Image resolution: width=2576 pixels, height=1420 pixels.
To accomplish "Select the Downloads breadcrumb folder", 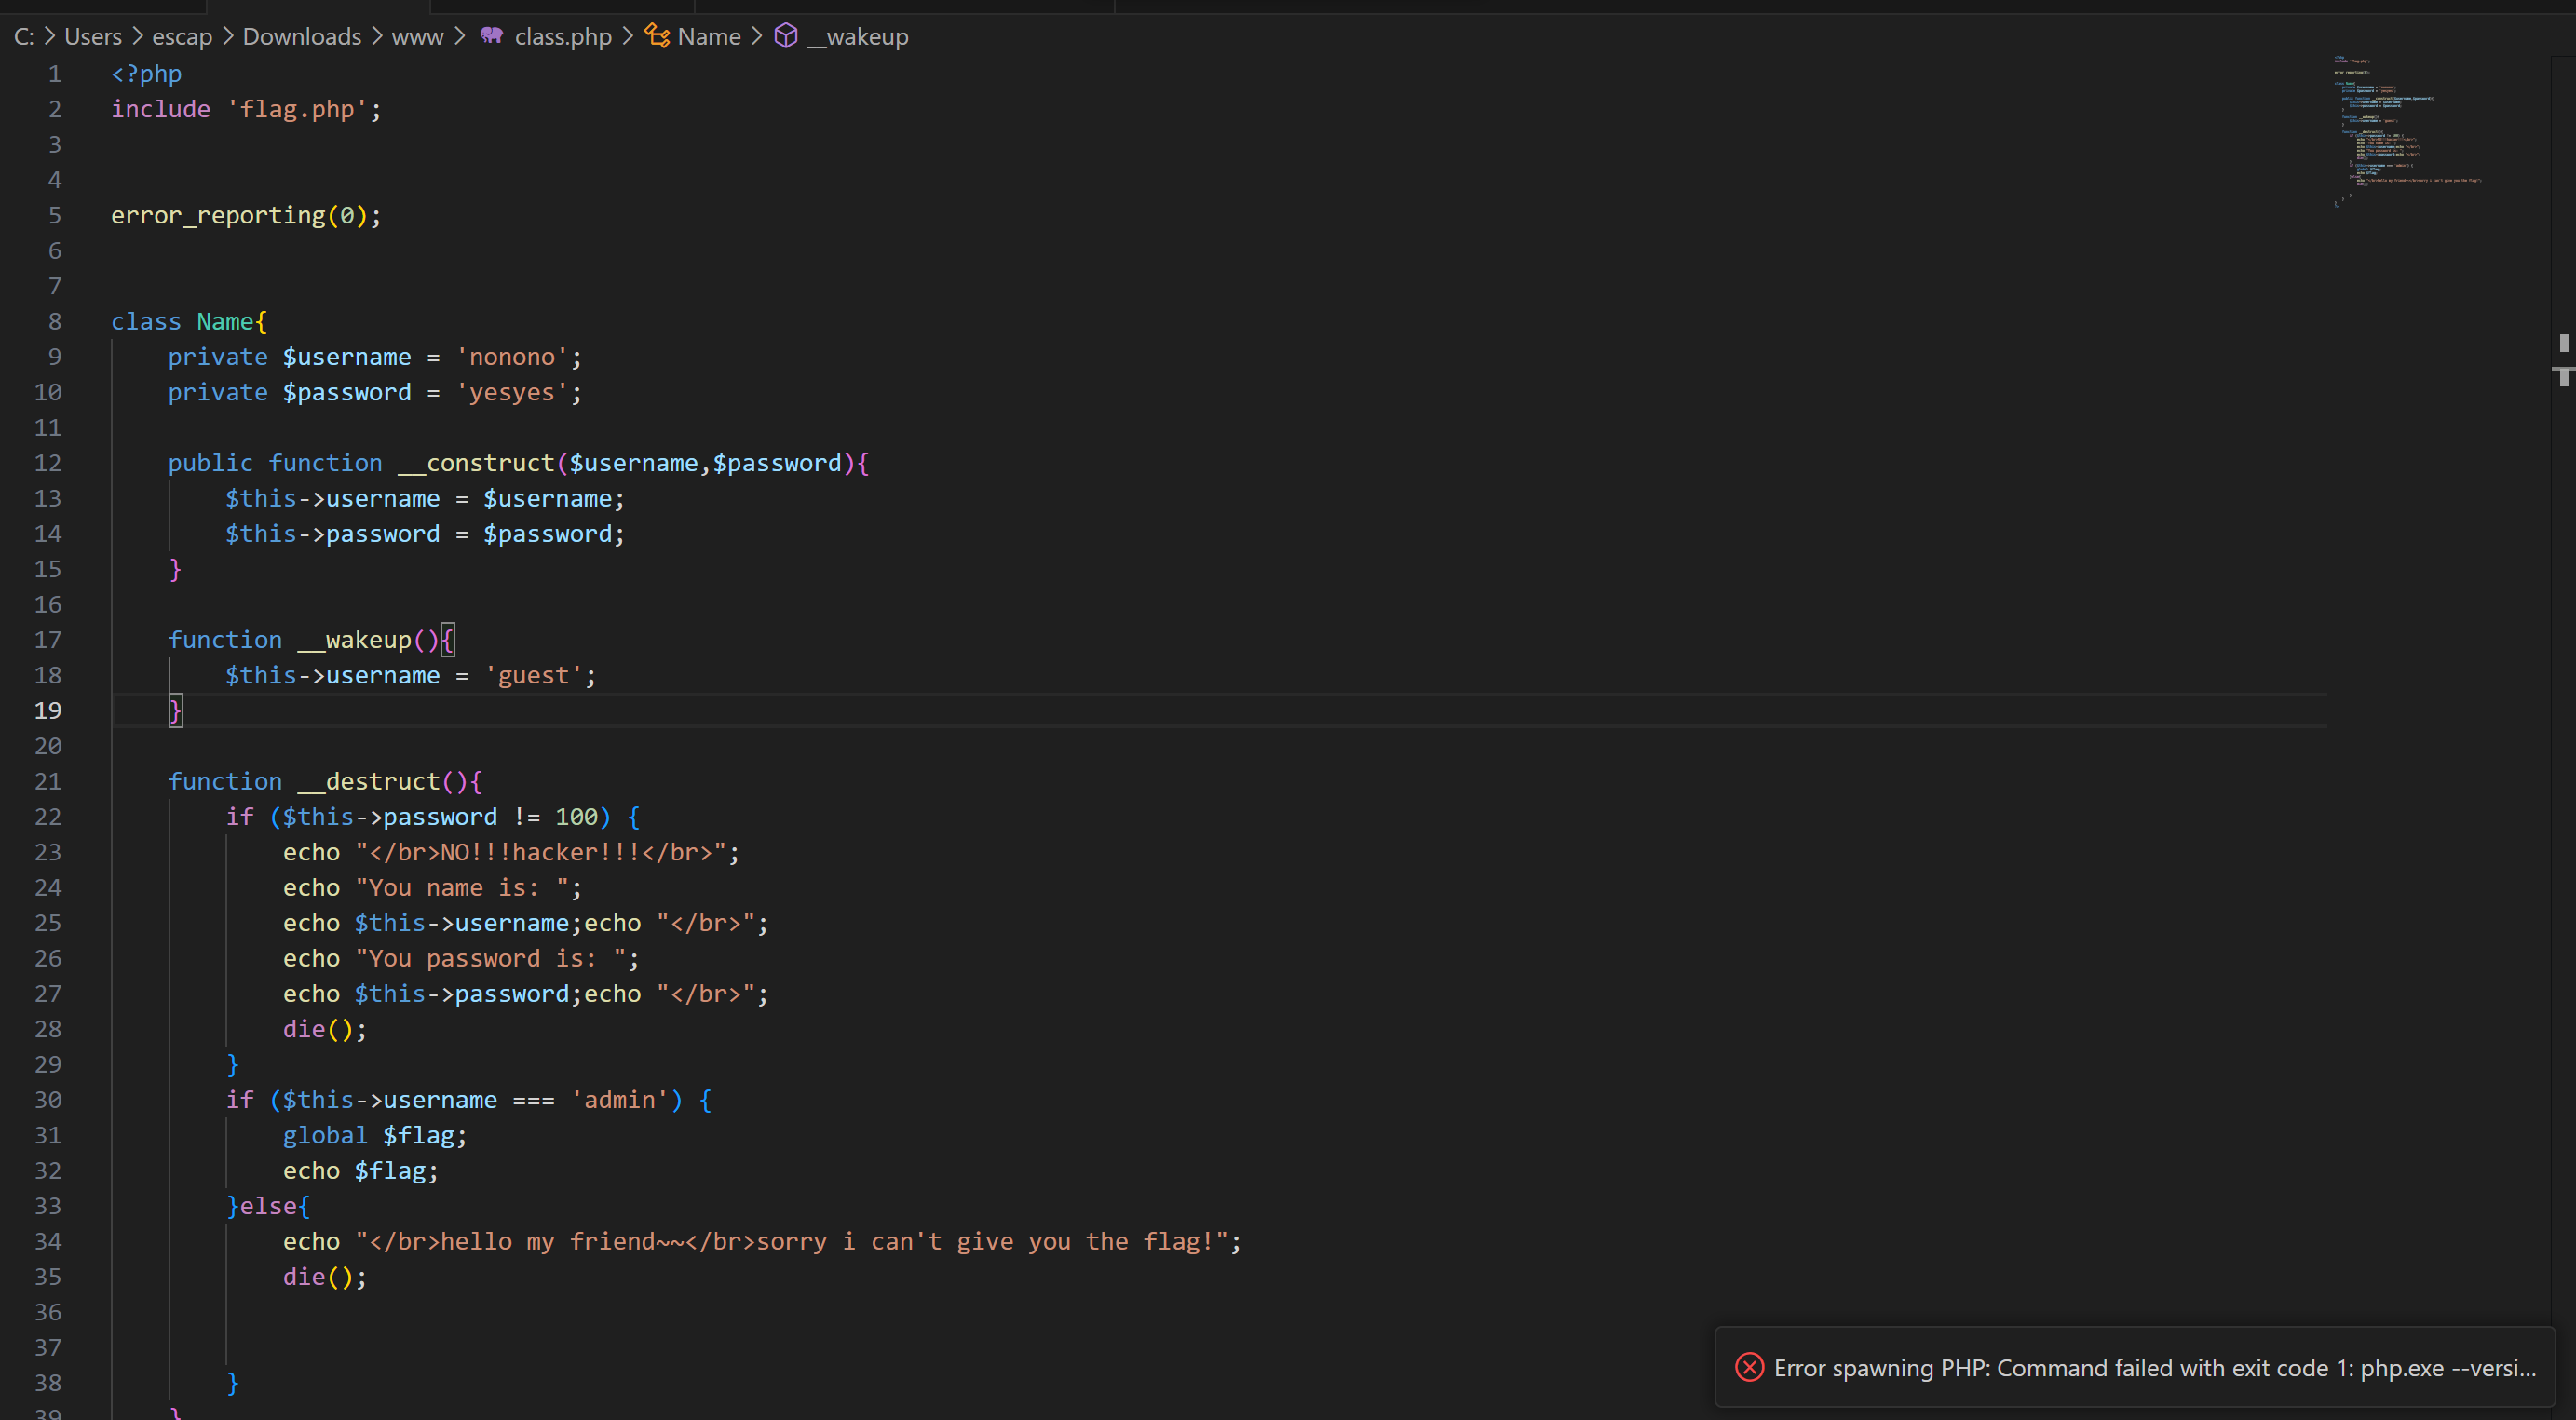I will pos(301,37).
